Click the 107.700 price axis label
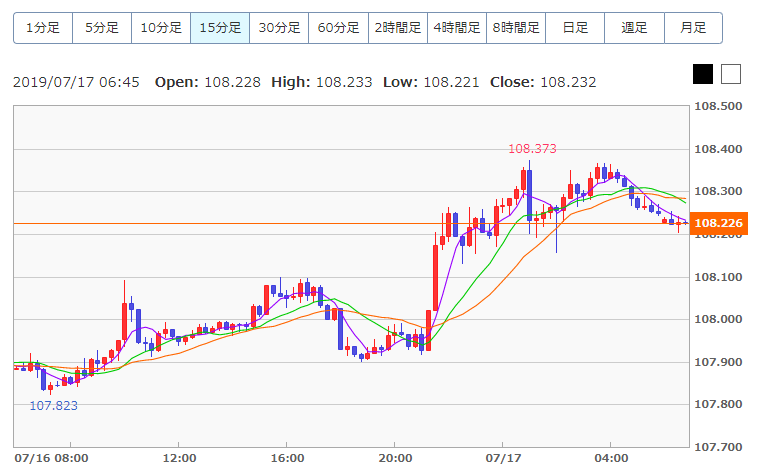 (718, 447)
